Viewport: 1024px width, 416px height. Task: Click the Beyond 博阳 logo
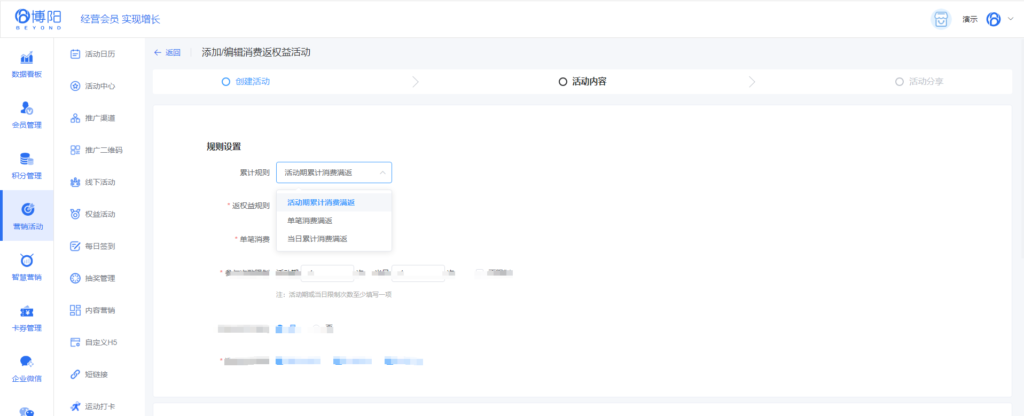[38, 19]
